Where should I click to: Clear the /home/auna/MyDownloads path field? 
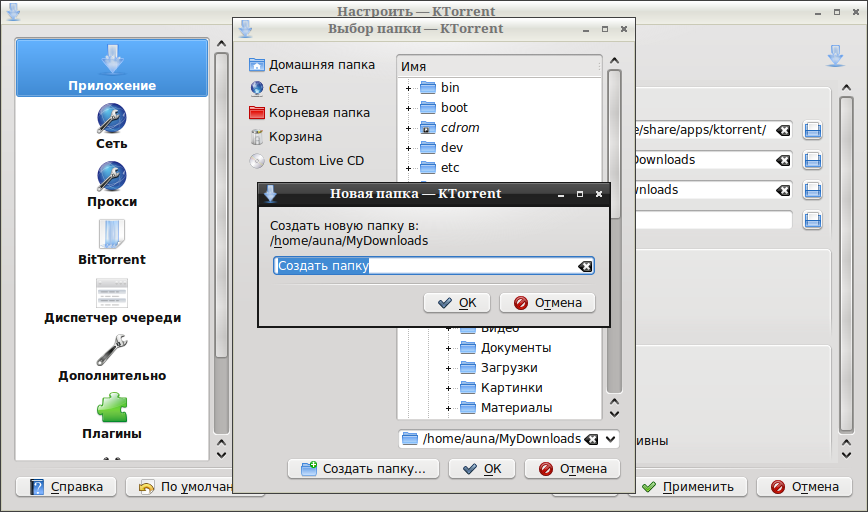(x=592, y=439)
